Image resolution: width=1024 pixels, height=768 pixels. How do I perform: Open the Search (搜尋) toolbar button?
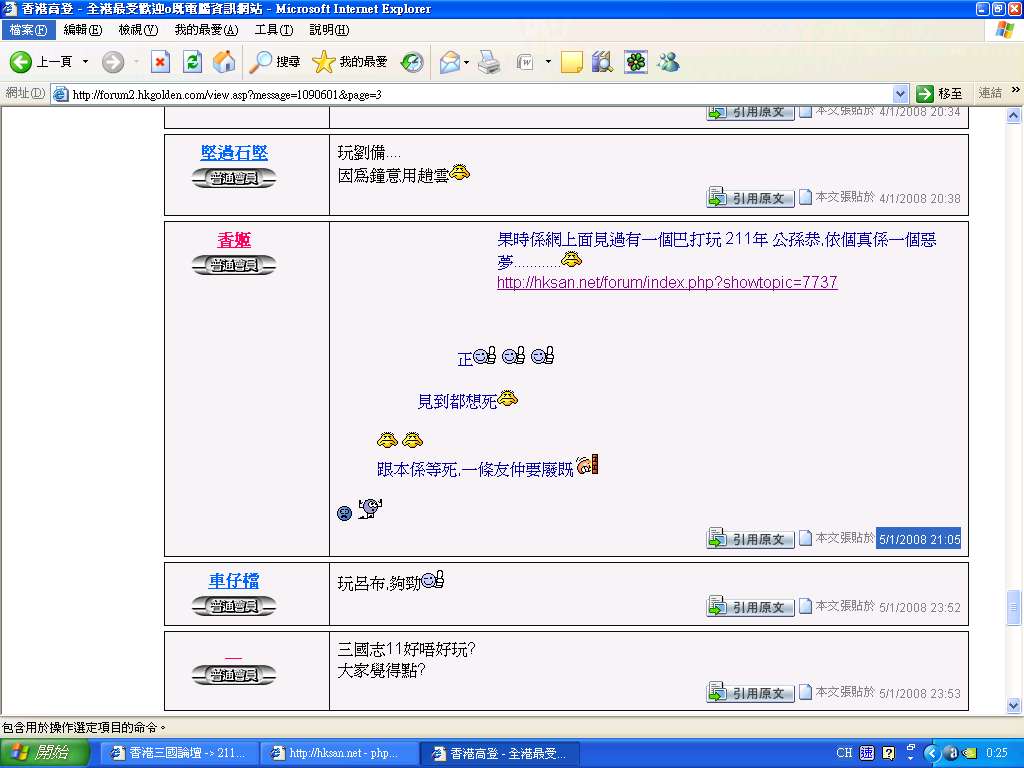pos(275,62)
